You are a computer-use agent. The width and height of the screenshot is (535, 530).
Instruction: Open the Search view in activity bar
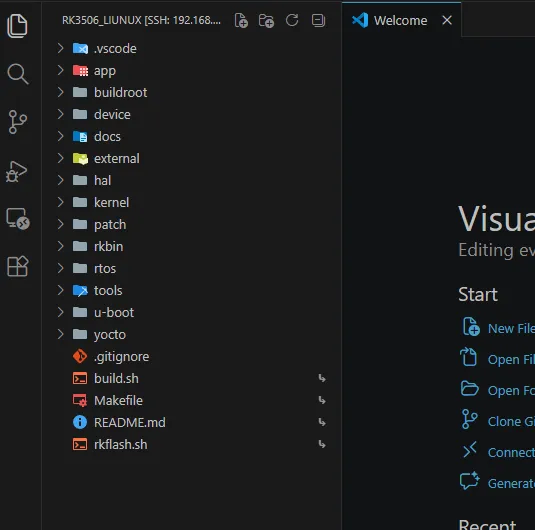tap(18, 74)
